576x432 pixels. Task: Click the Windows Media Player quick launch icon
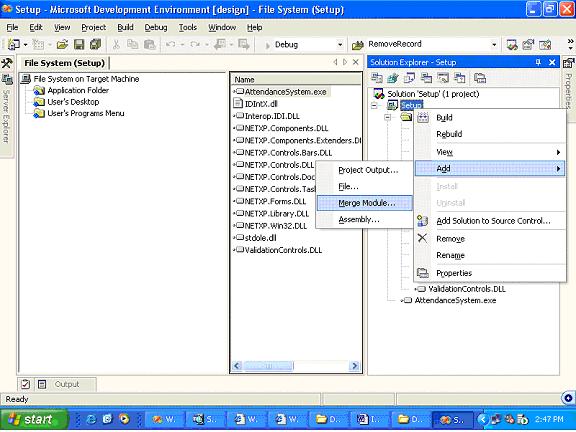click(x=125, y=419)
